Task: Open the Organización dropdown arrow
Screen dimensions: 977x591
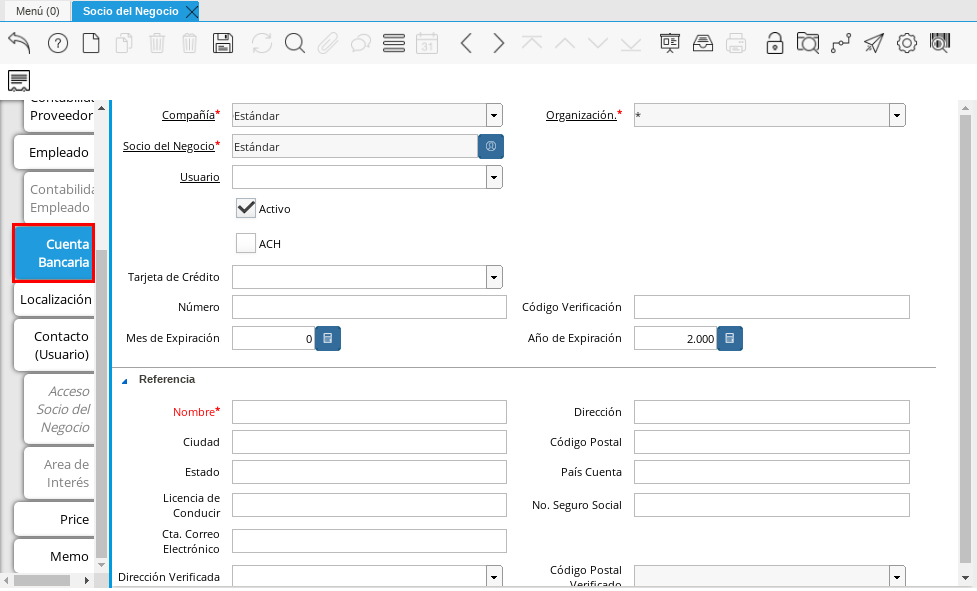Action: point(897,115)
